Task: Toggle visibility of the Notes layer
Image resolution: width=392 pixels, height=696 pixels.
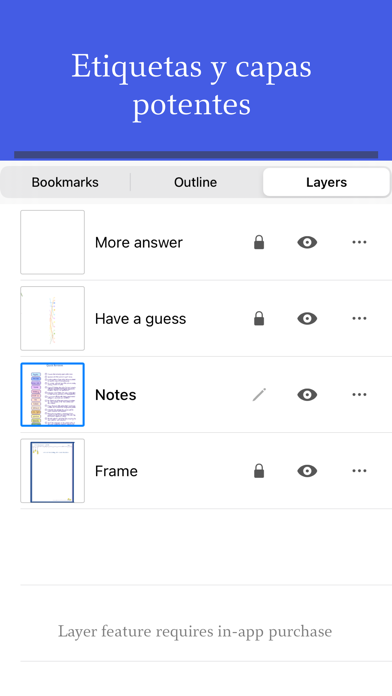Action: tap(307, 395)
